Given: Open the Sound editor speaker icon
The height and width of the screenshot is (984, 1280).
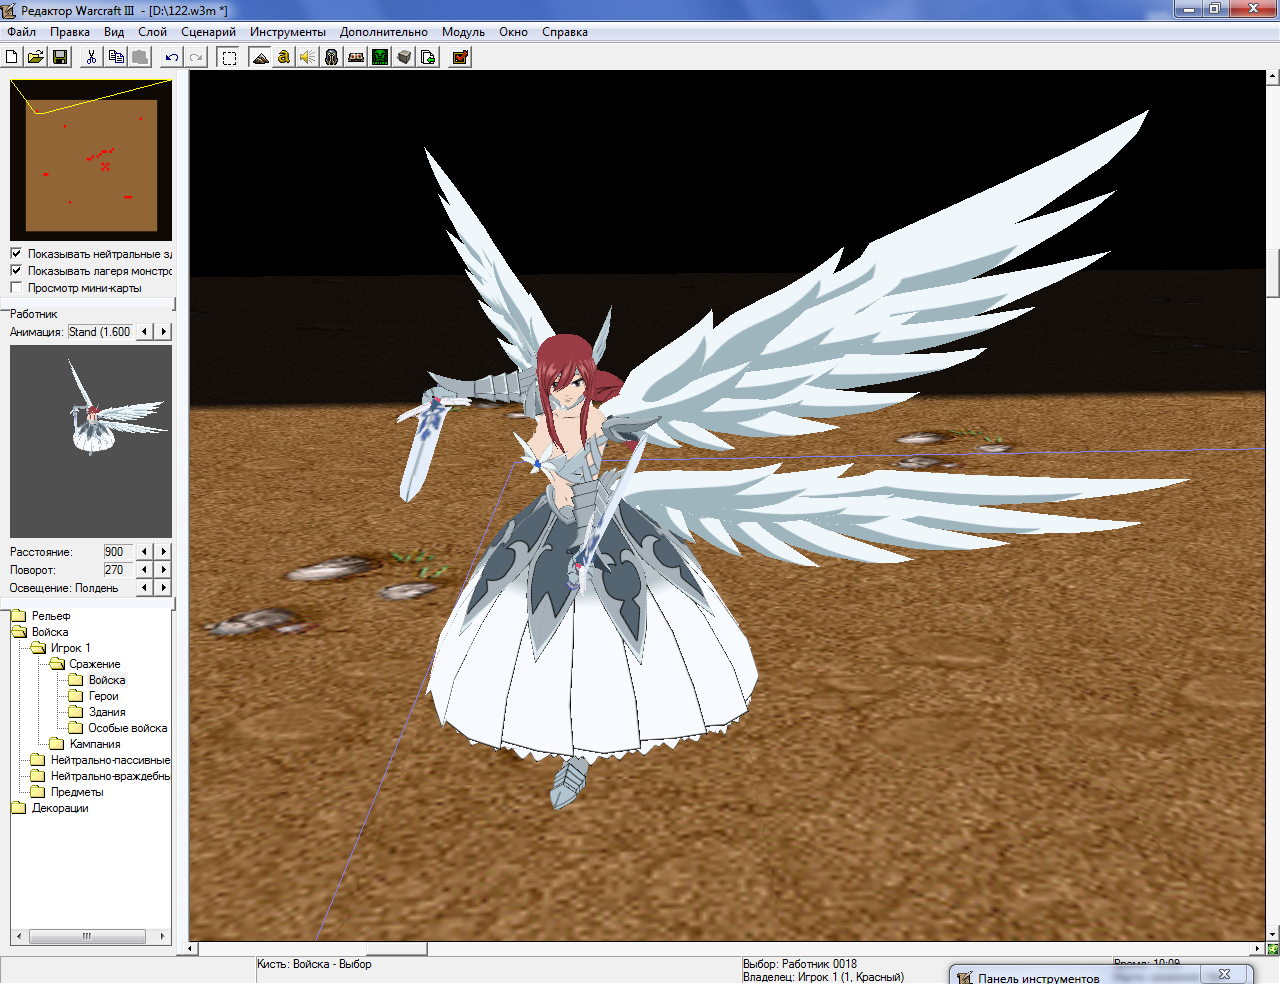Looking at the screenshot, I should pos(308,57).
